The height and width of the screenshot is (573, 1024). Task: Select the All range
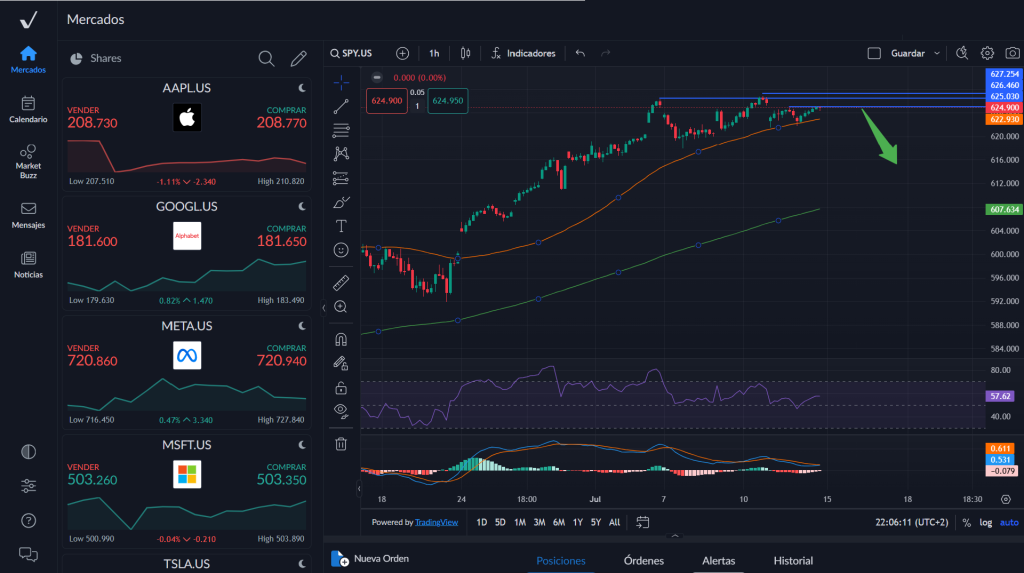click(615, 522)
